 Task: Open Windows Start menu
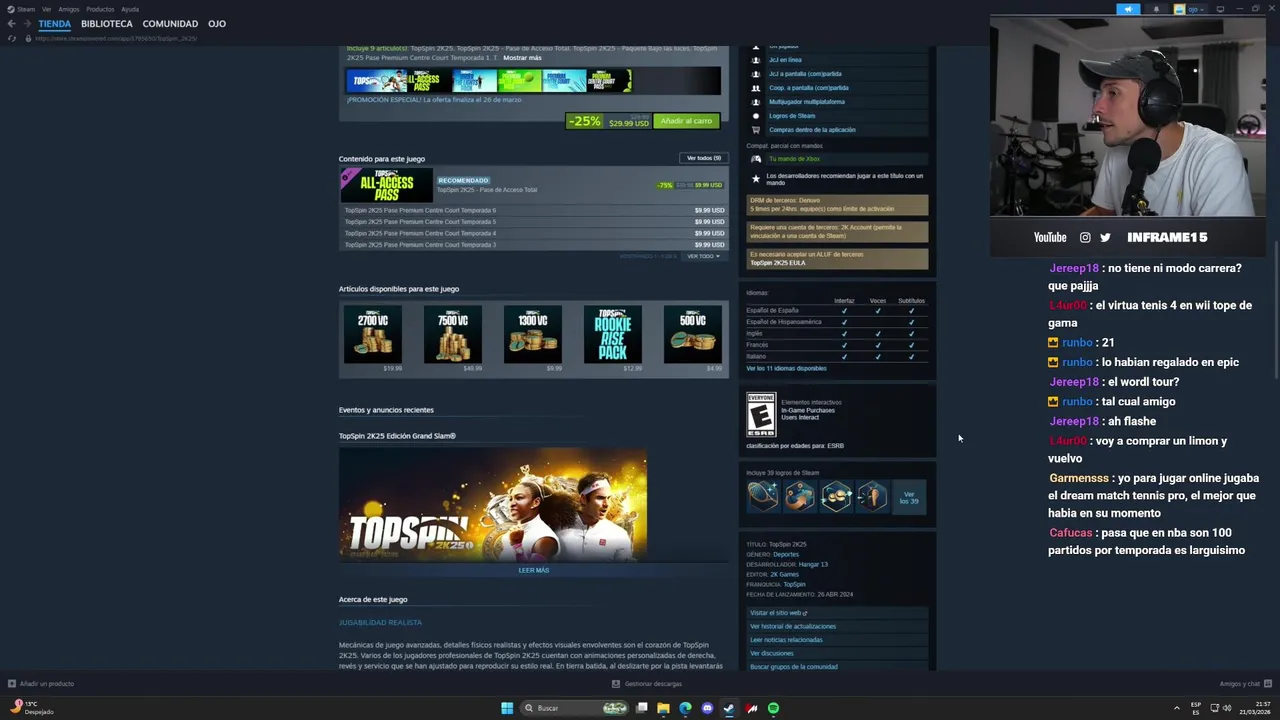[x=507, y=708]
